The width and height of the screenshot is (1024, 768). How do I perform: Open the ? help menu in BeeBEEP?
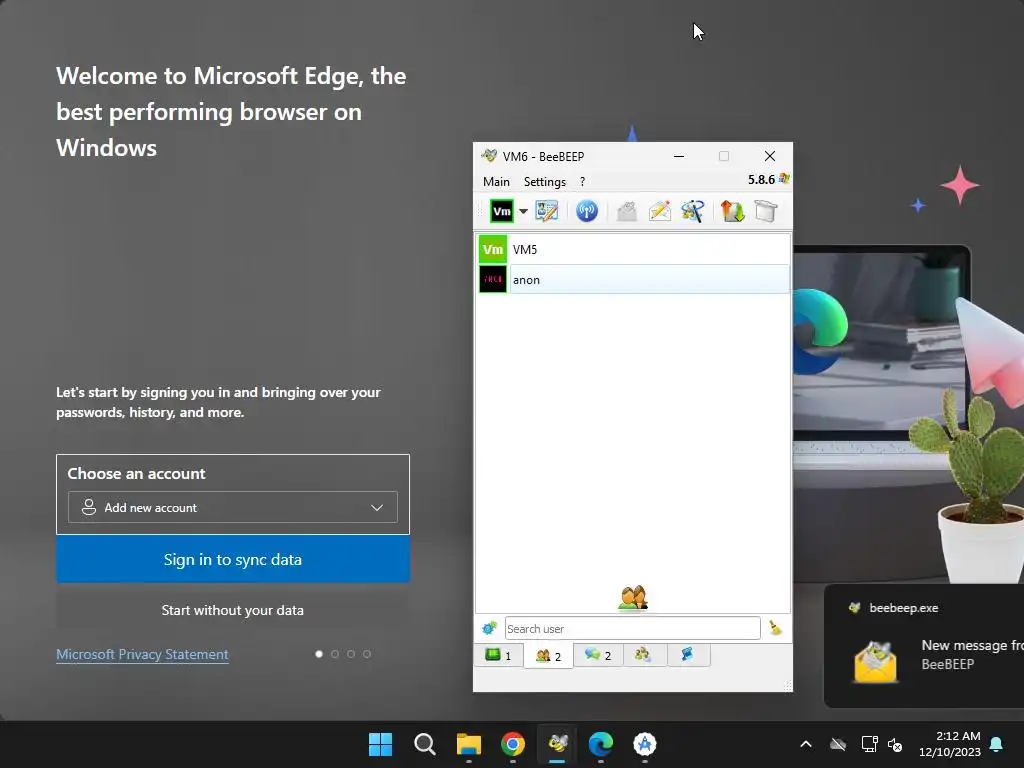[583, 182]
